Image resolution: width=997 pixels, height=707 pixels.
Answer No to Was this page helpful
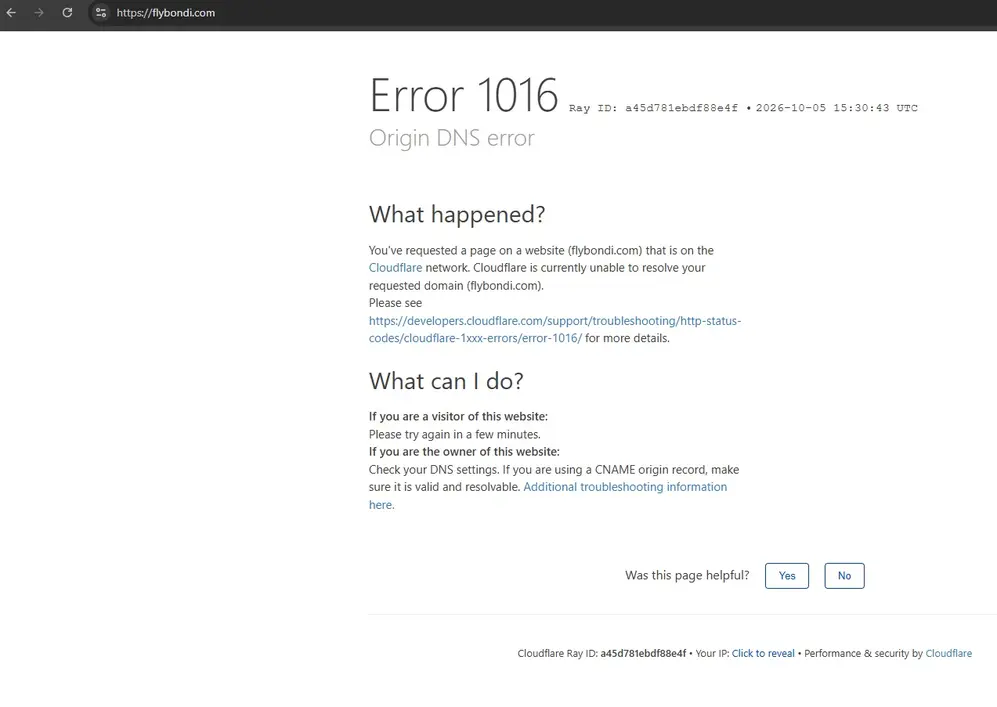point(844,576)
